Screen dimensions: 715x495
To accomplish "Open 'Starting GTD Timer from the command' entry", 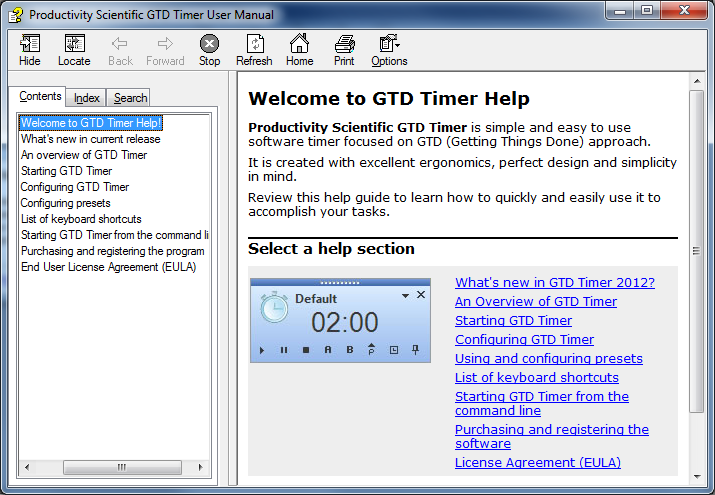I will pyautogui.click(x=114, y=235).
